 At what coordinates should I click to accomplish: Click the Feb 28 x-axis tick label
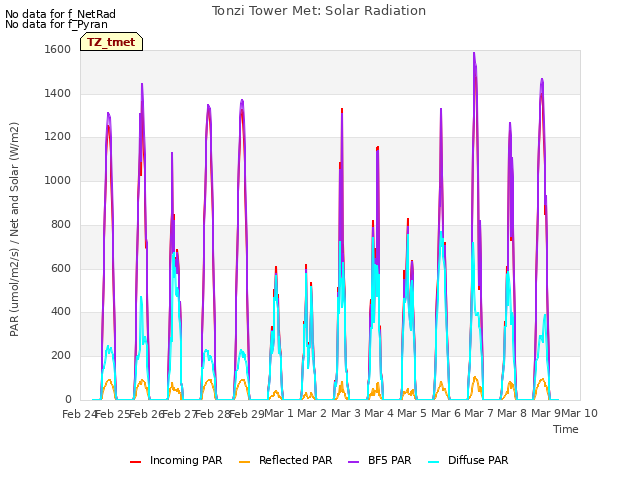point(213,414)
